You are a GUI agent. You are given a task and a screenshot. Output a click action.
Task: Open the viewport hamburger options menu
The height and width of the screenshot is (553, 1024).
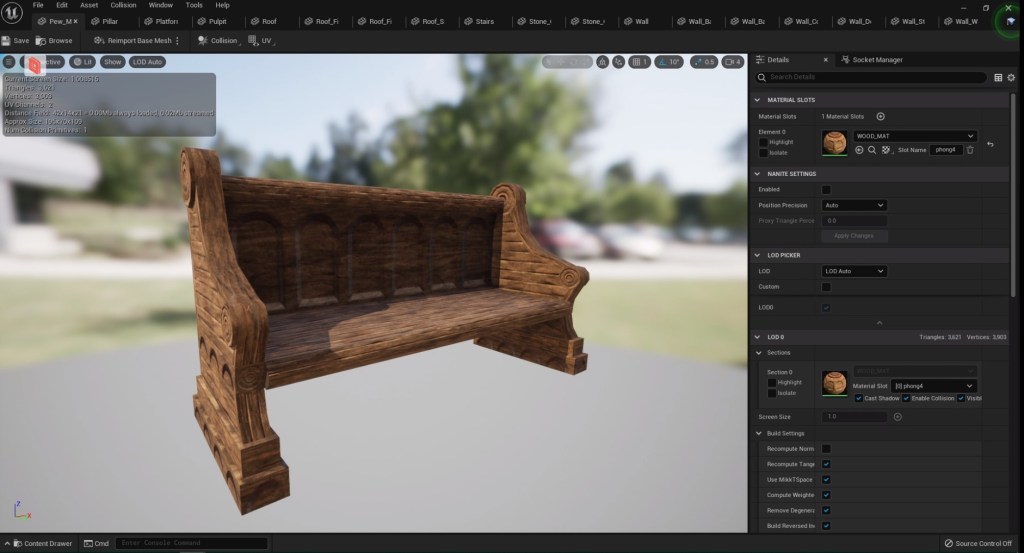point(9,62)
